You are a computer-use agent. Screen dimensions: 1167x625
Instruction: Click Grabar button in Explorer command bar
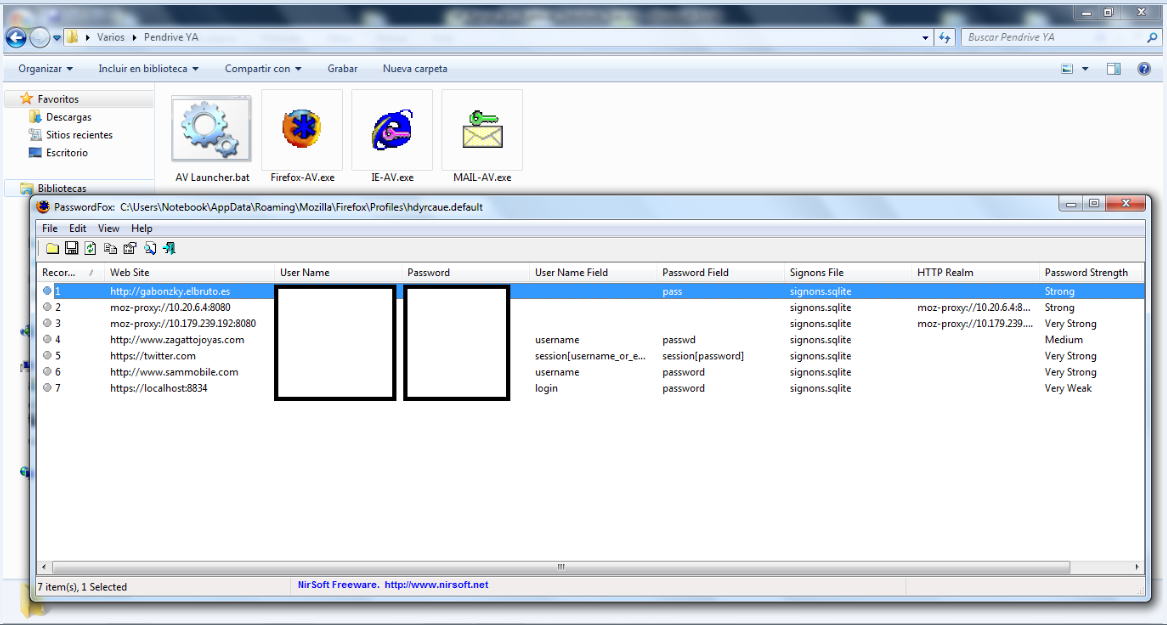pos(342,68)
